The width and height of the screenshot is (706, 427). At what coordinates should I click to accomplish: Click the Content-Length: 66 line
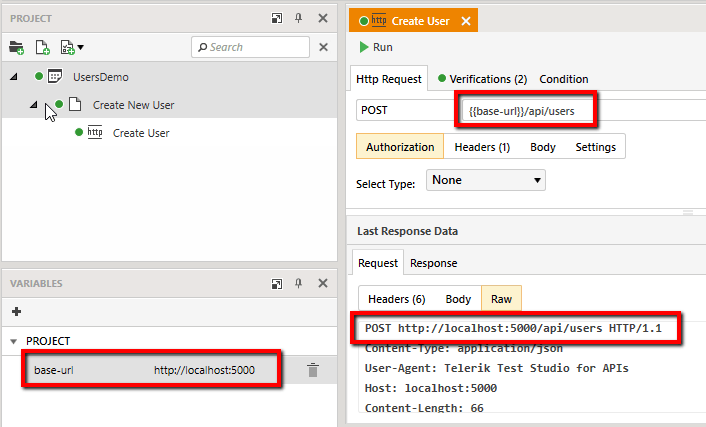tap(424, 408)
